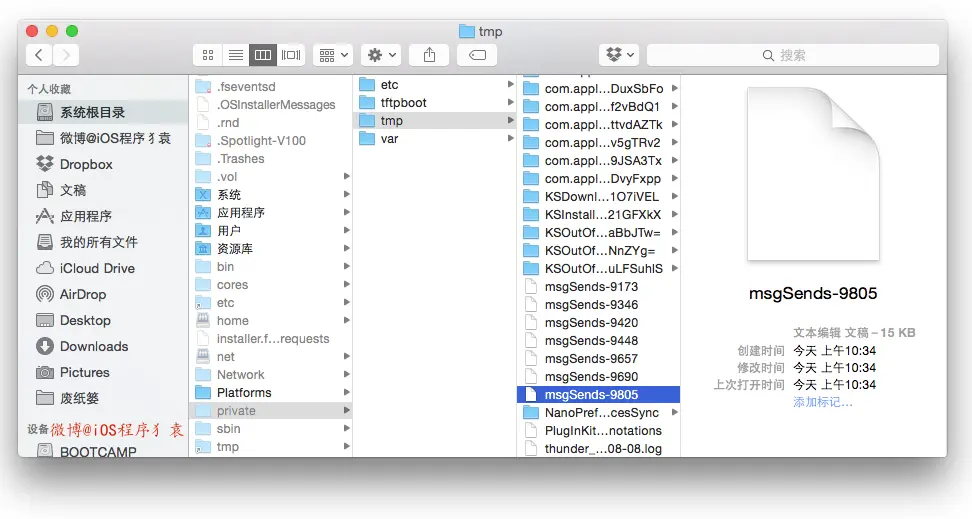Image resolution: width=972 pixels, height=519 pixels.
Task: Select NanoPref…cesSync folder
Action: click(598, 412)
